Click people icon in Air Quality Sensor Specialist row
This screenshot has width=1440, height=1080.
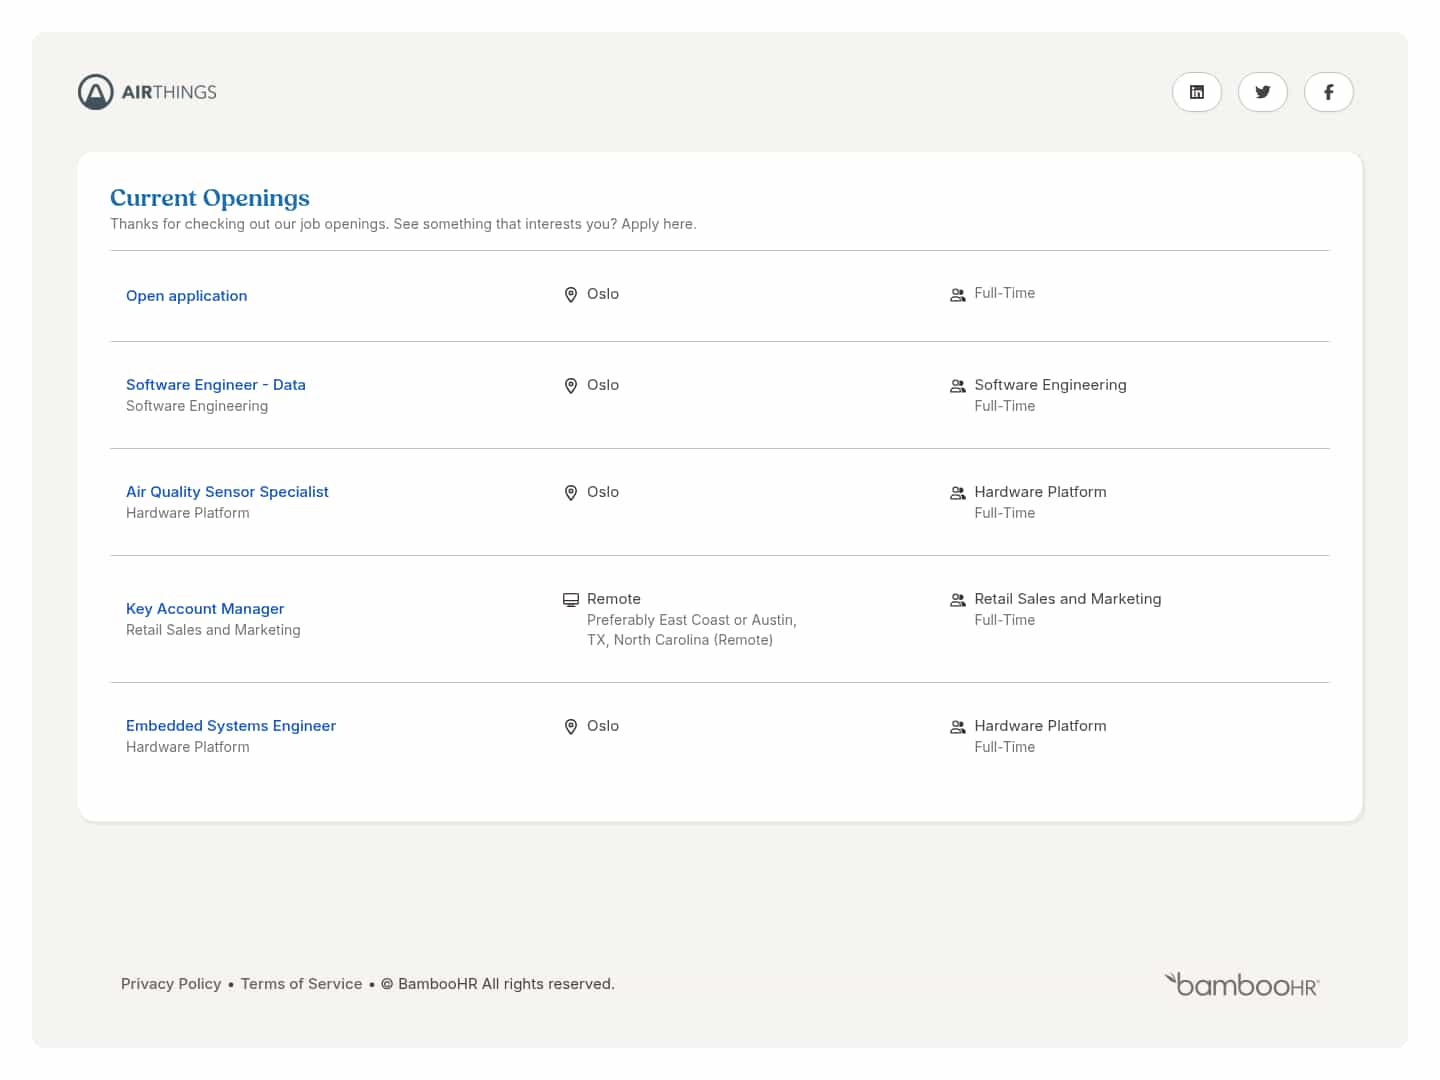pyautogui.click(x=958, y=493)
